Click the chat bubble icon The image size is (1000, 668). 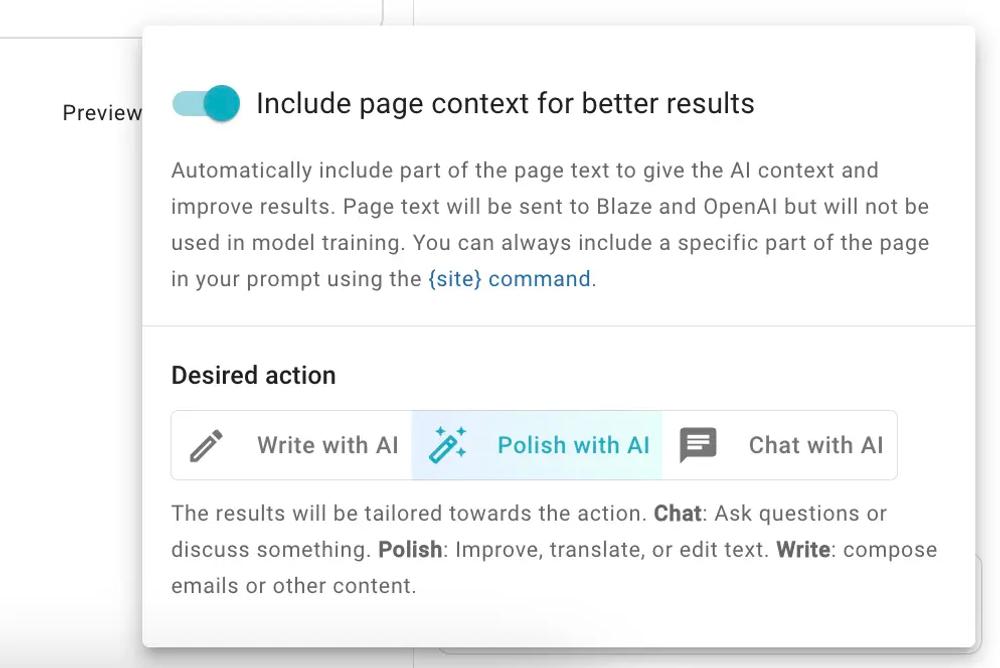pyautogui.click(x=698, y=445)
